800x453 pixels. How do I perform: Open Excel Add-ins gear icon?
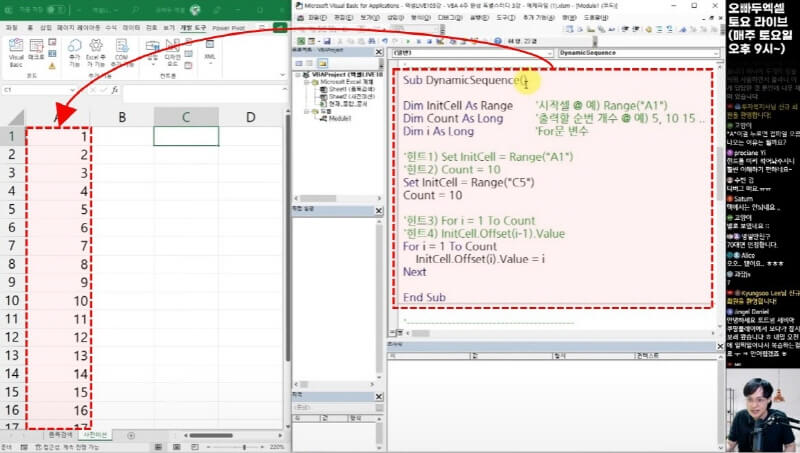click(x=96, y=52)
